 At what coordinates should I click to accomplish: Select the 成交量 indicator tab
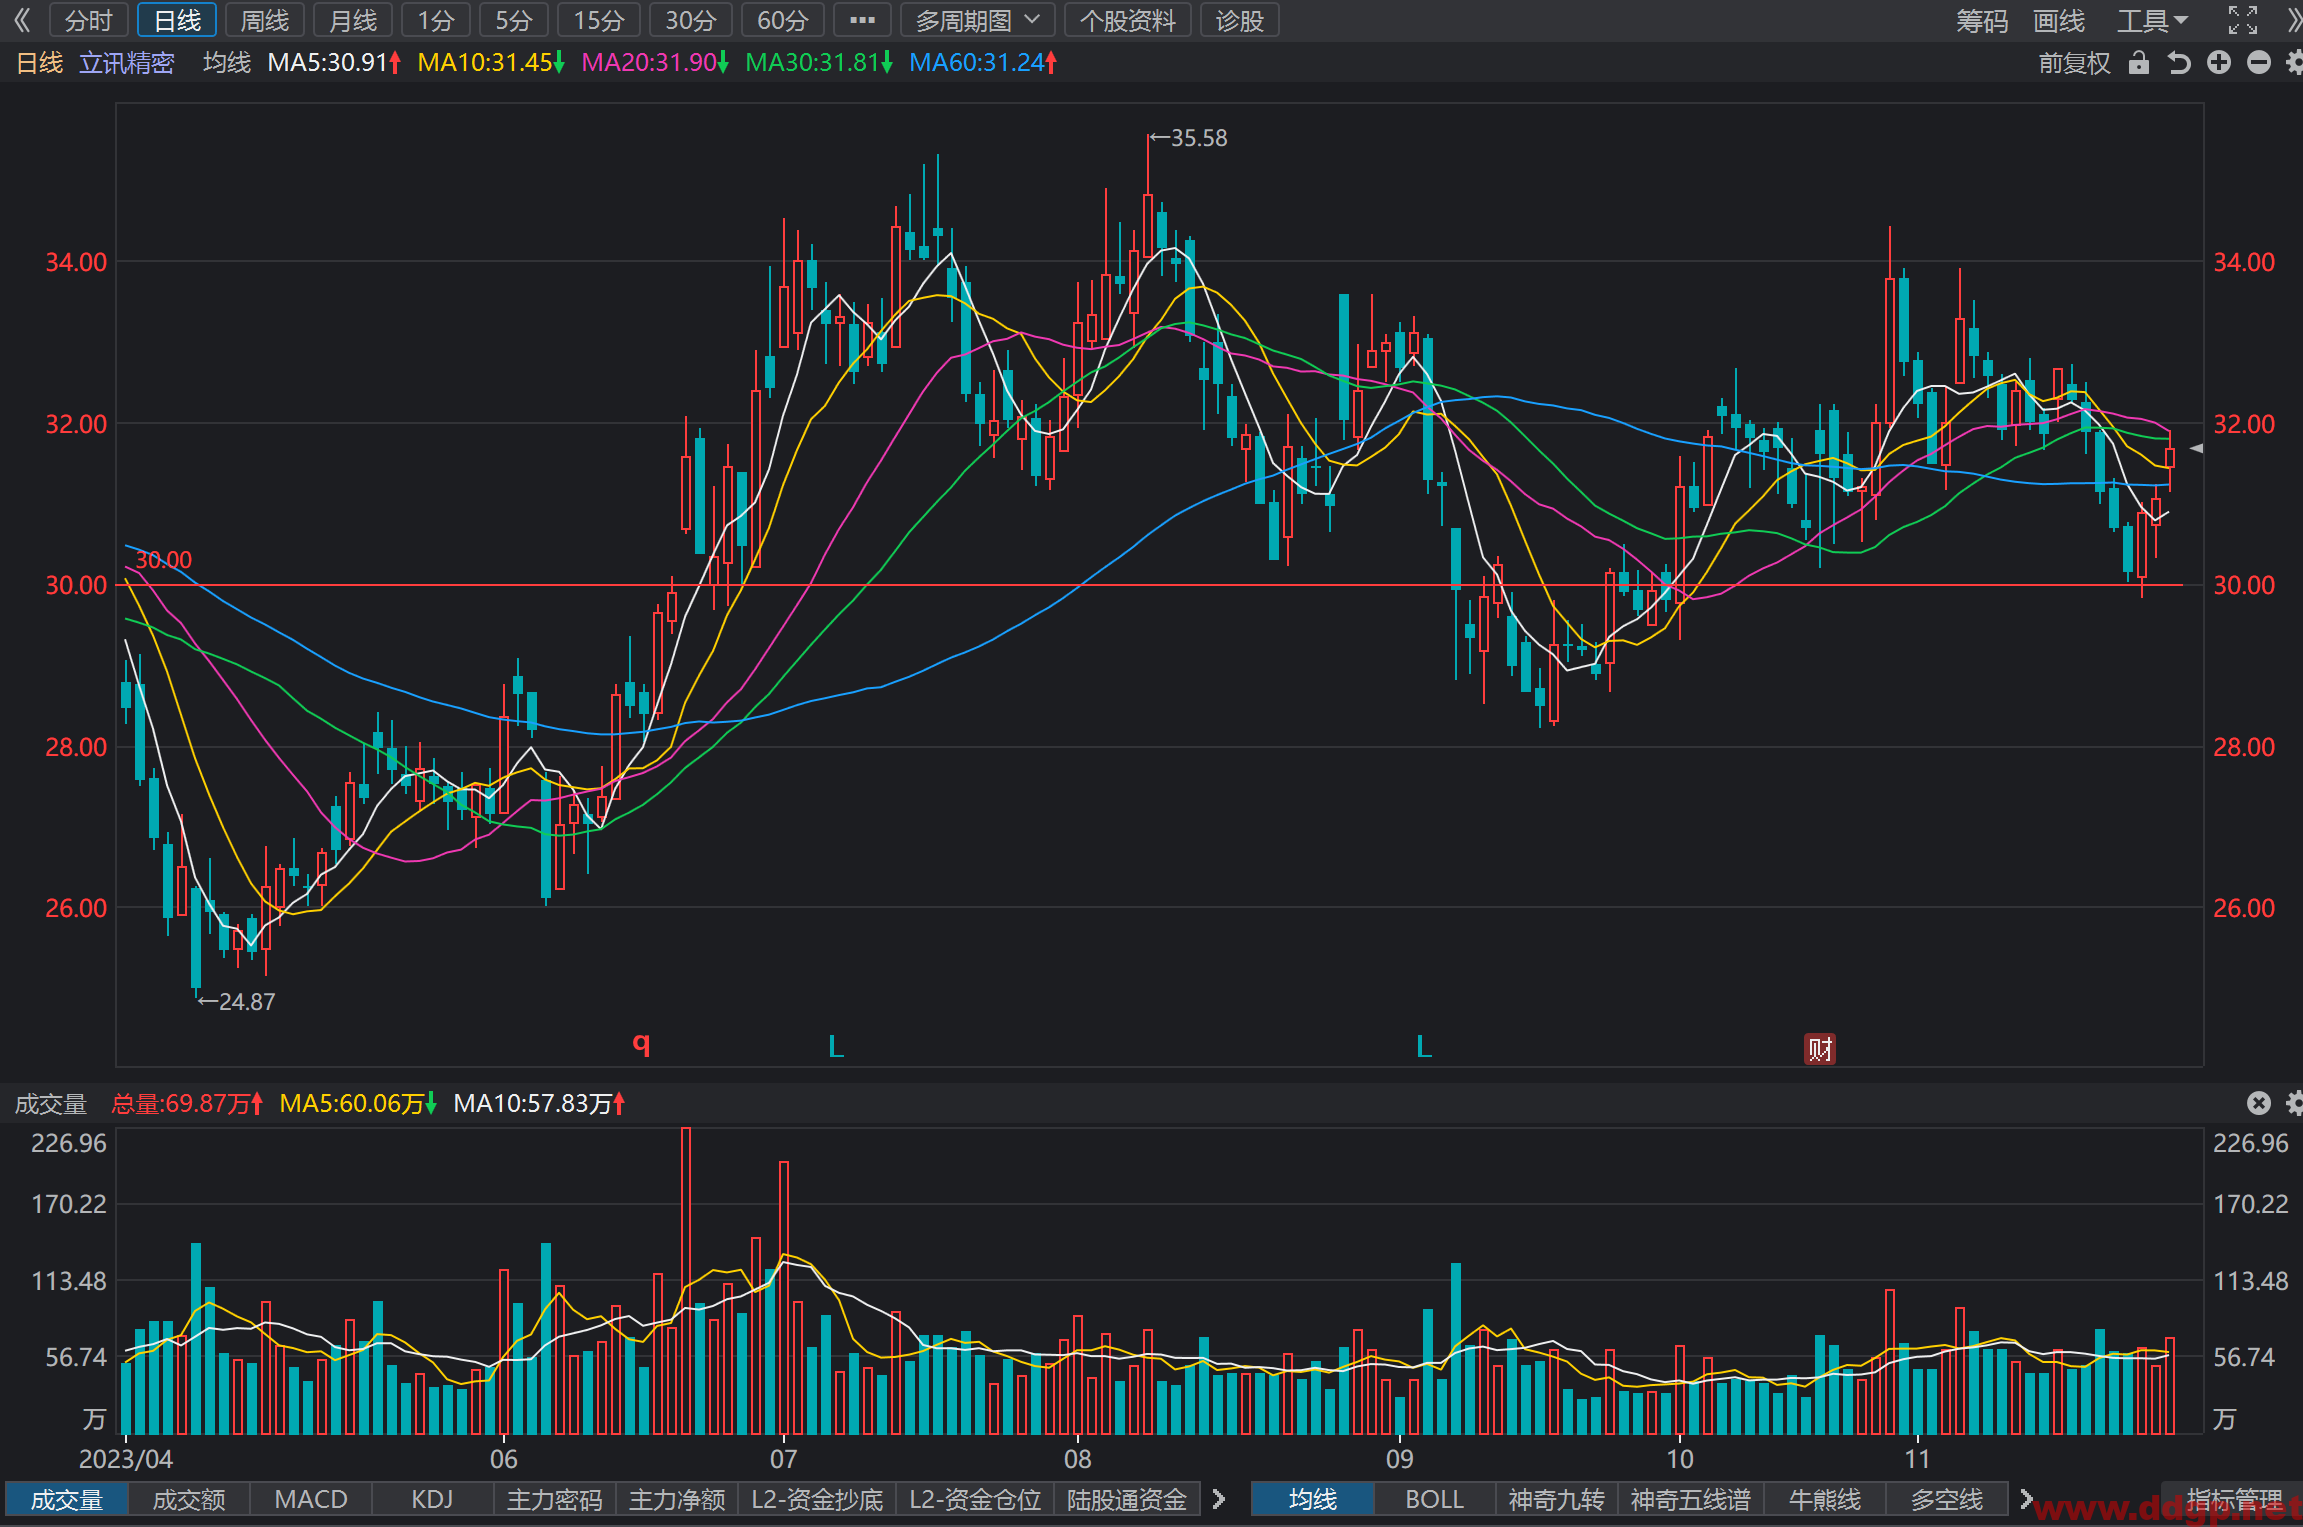click(x=67, y=1499)
